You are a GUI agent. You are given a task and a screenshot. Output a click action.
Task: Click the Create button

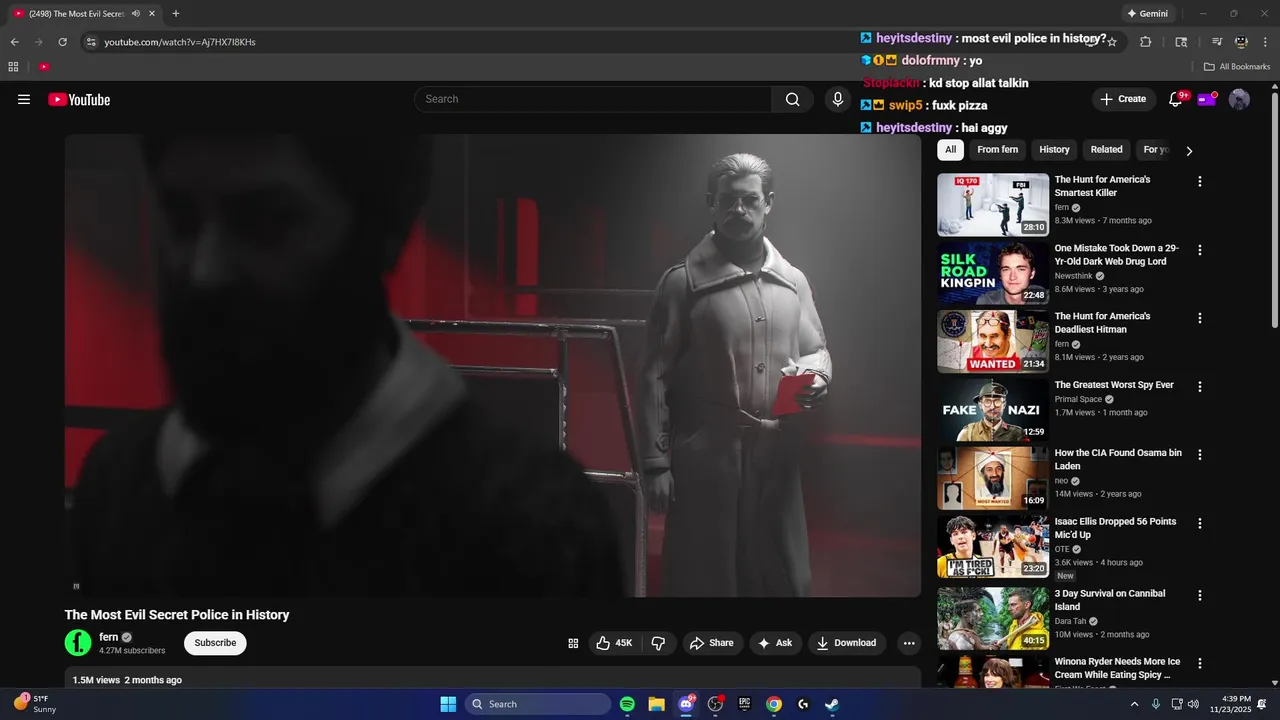1123,99
